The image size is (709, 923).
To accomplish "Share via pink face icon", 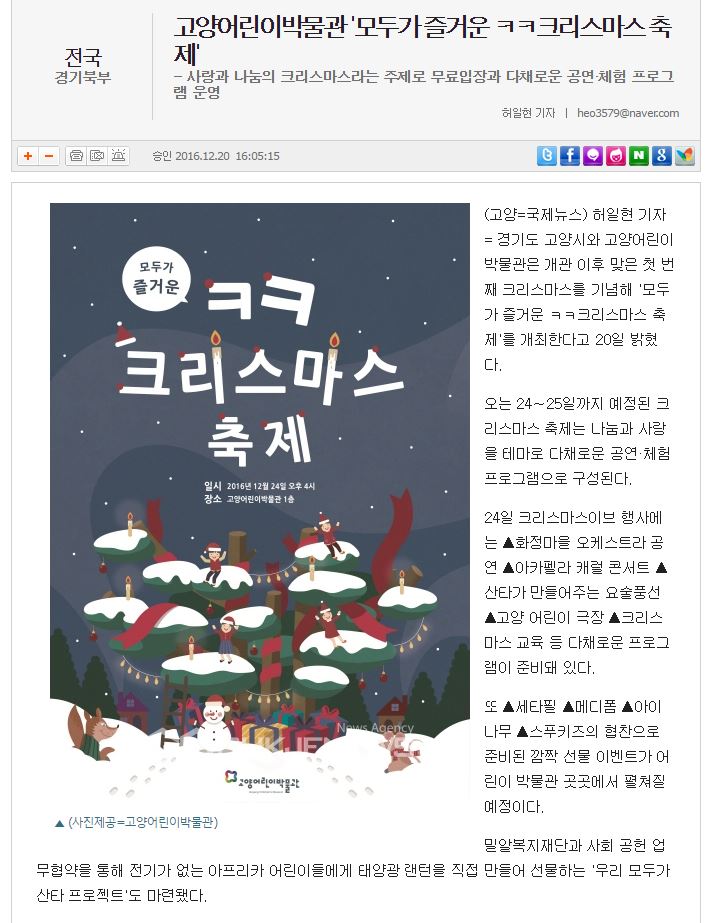I will pyautogui.click(x=616, y=155).
